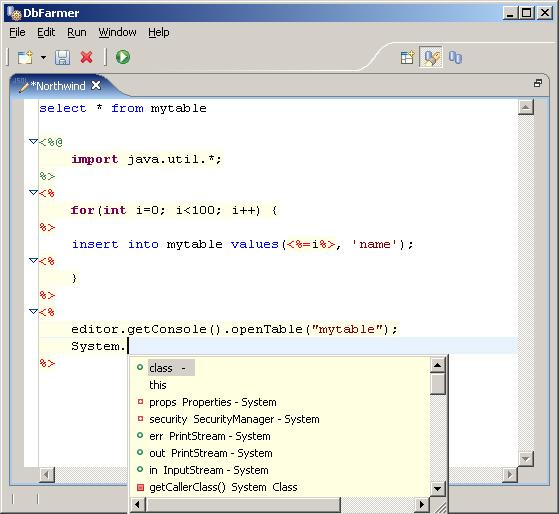This screenshot has width=559, height=514.
Task: Collapse the fold marker beside the editor.getConsole block
Action: click(34, 312)
